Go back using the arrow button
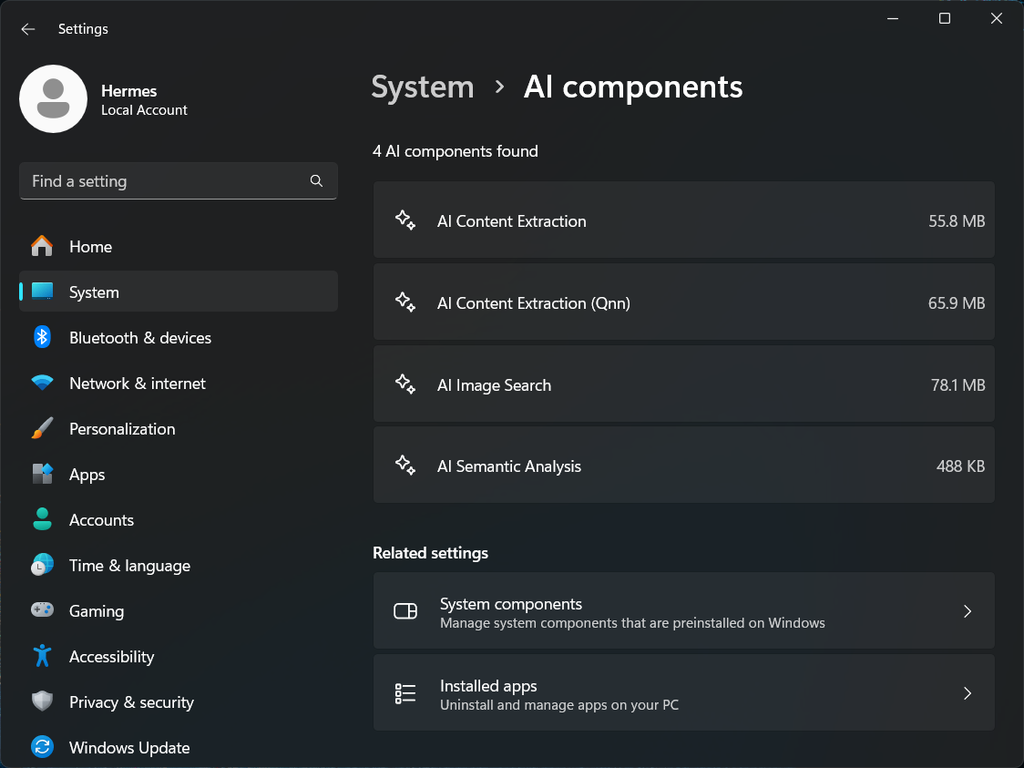The height and width of the screenshot is (768, 1024). (28, 29)
